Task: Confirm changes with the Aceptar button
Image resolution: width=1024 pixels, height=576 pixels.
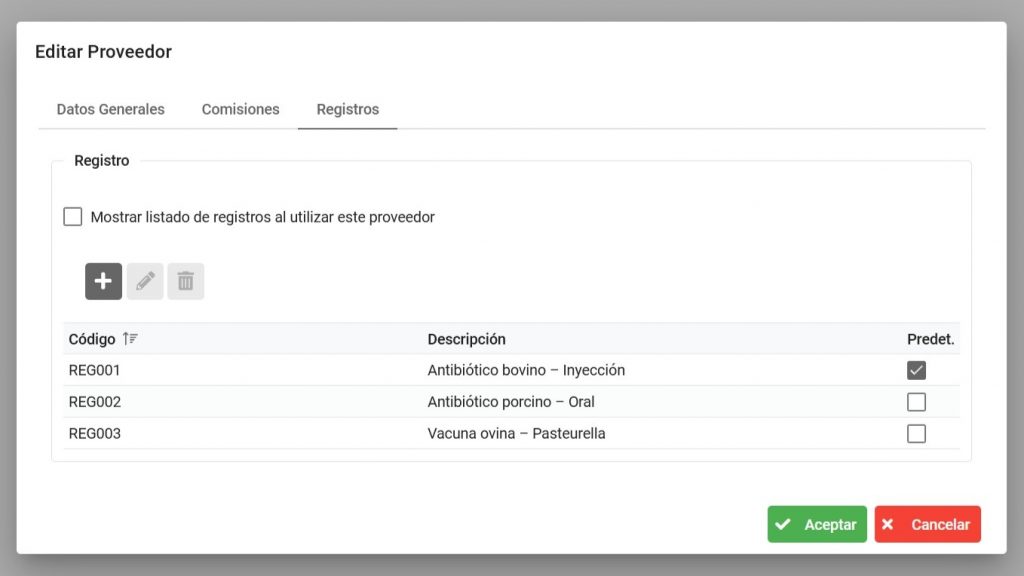Action: 817,523
